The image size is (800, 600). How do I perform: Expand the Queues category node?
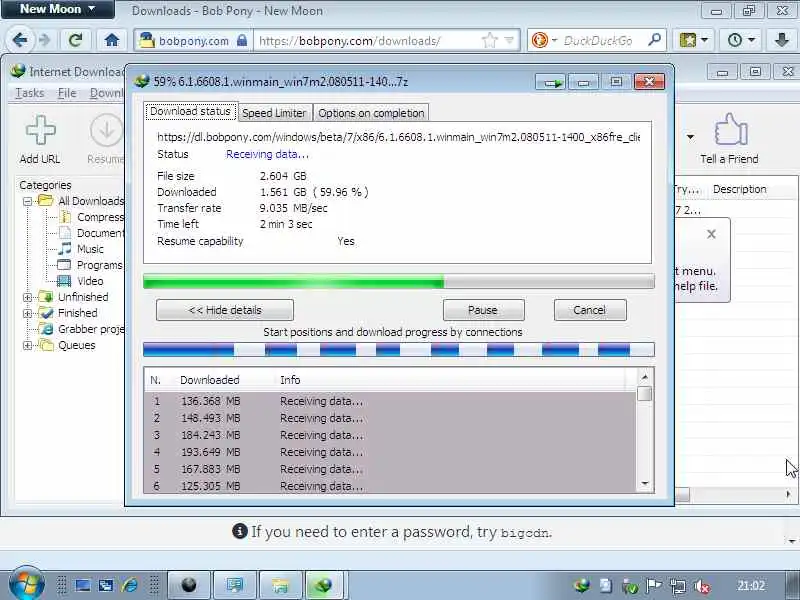point(28,345)
